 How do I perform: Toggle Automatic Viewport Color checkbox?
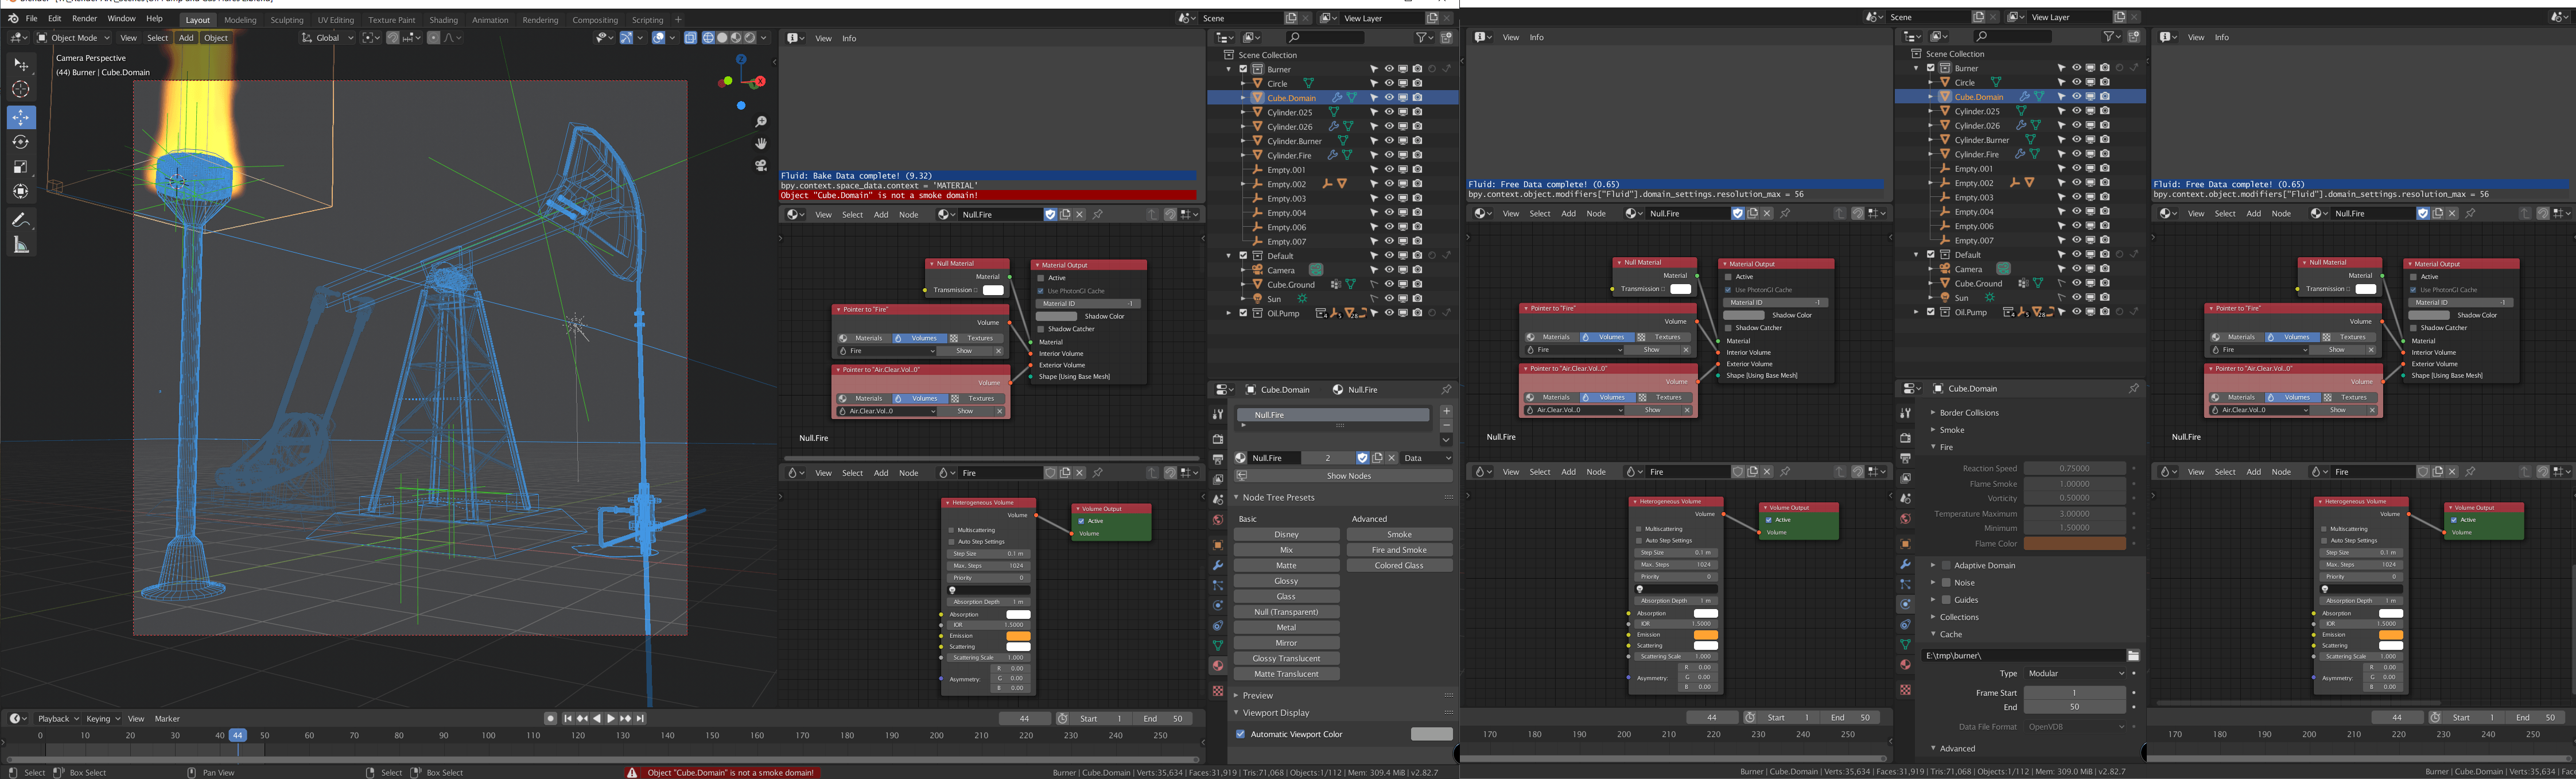(x=1241, y=734)
